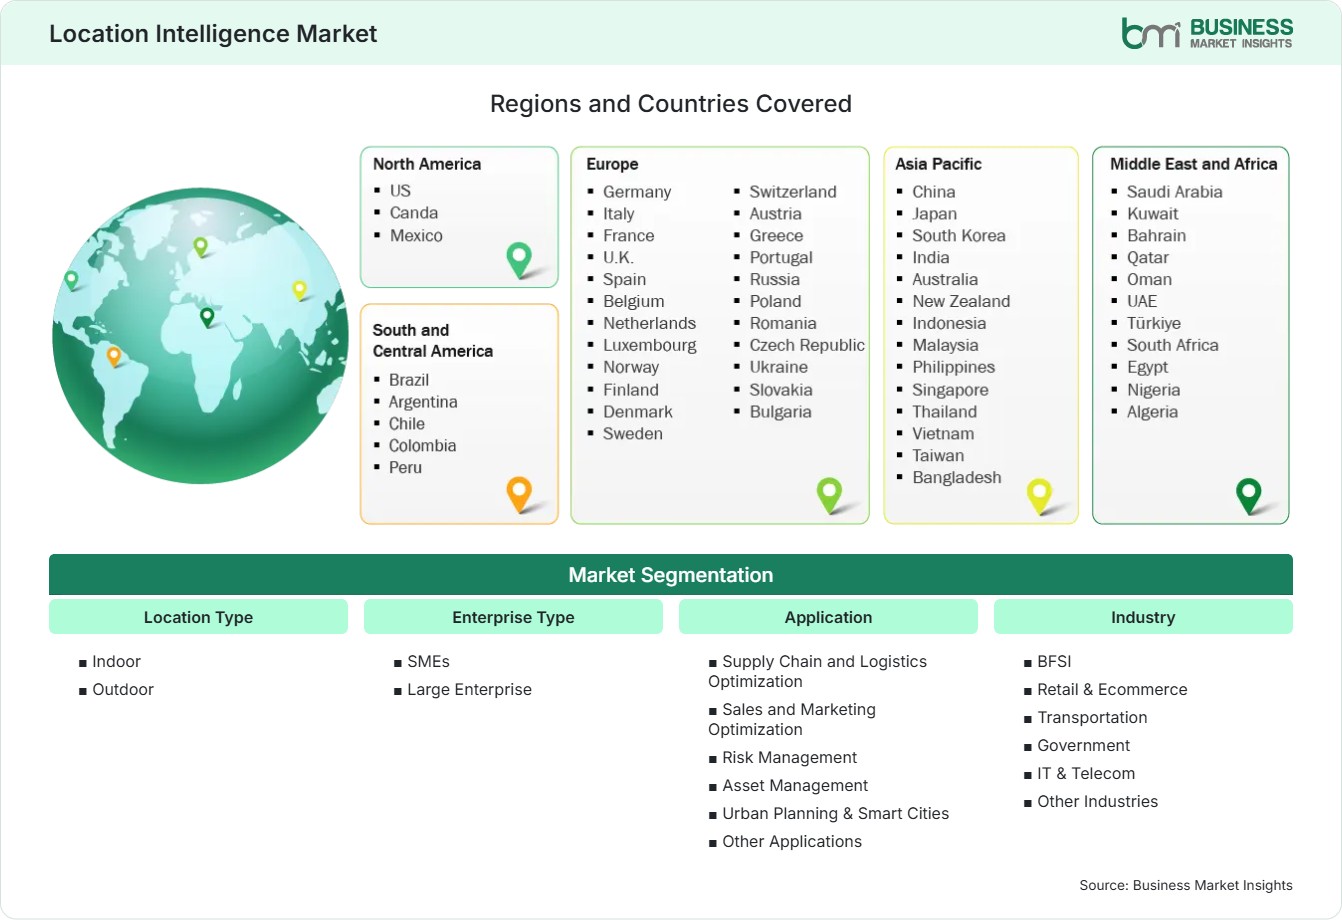Click Algeria in Middle East list
Image resolution: width=1342 pixels, height=920 pixels.
tap(1153, 412)
